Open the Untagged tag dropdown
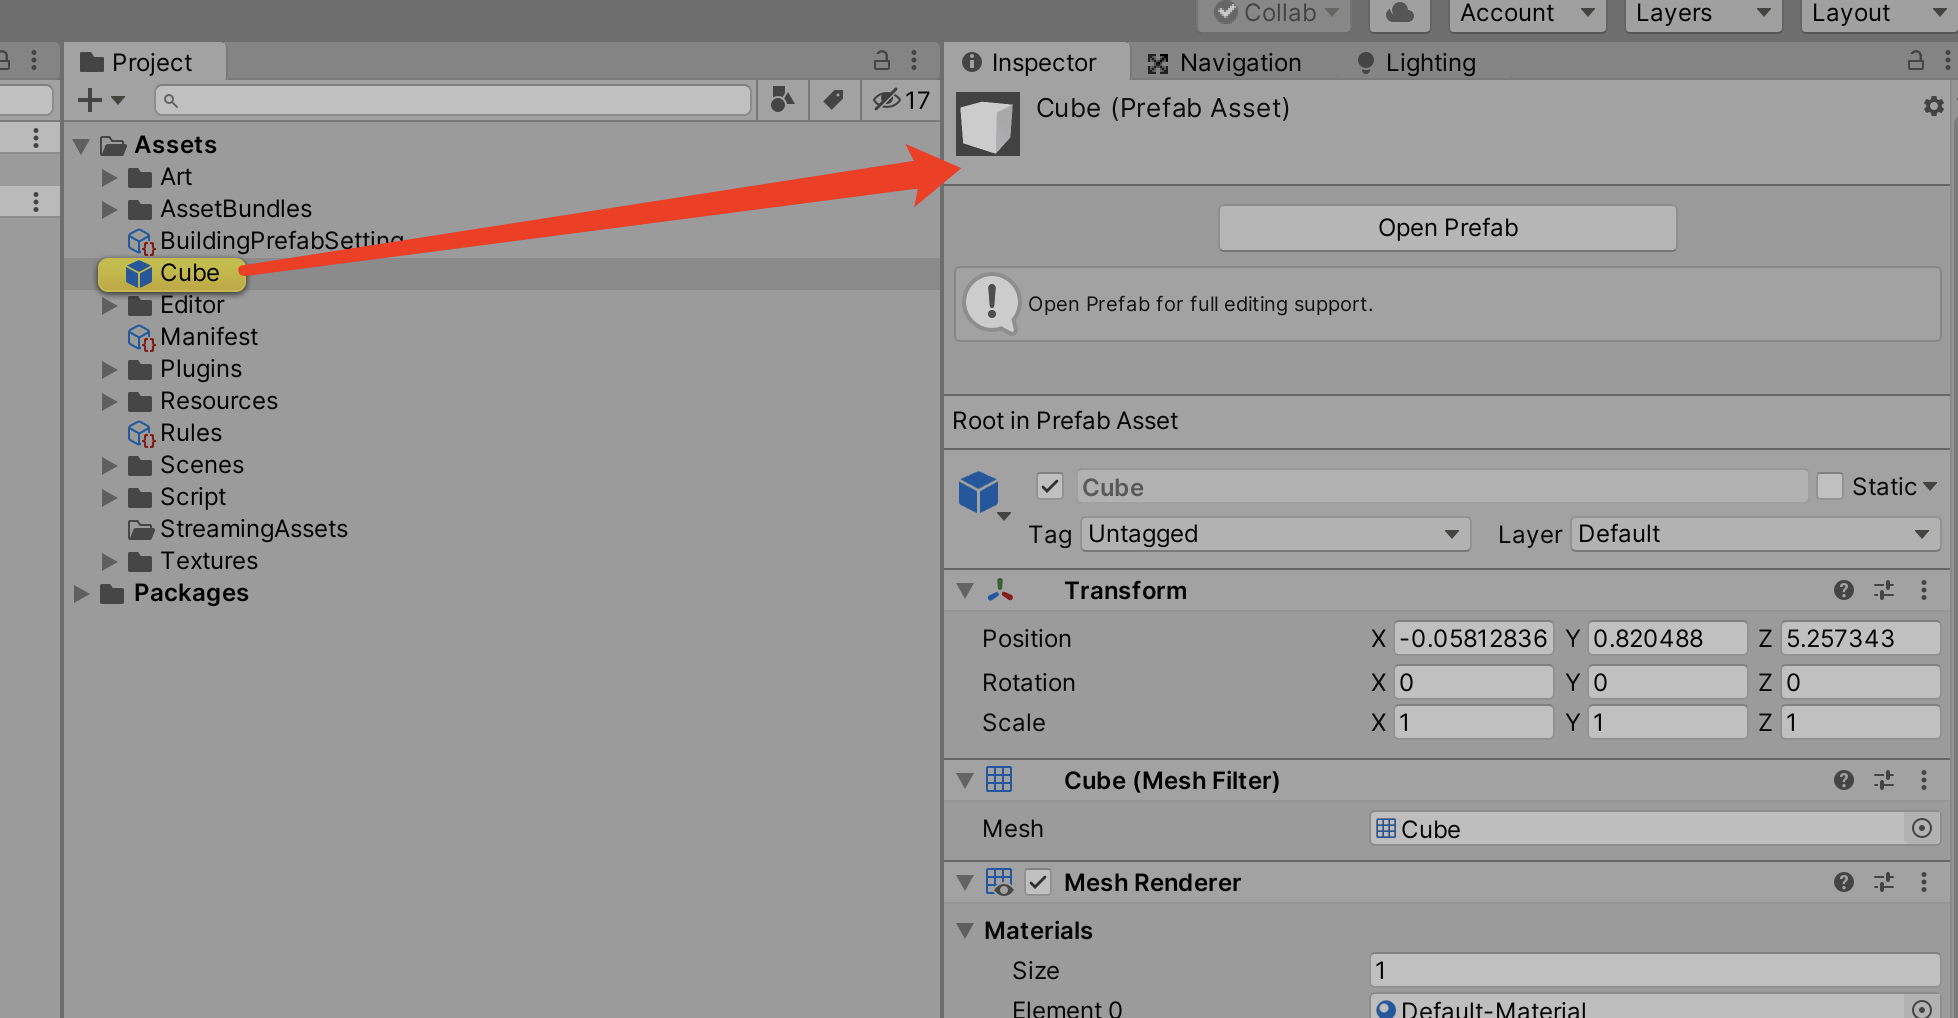1958x1018 pixels. pyautogui.click(x=1274, y=533)
